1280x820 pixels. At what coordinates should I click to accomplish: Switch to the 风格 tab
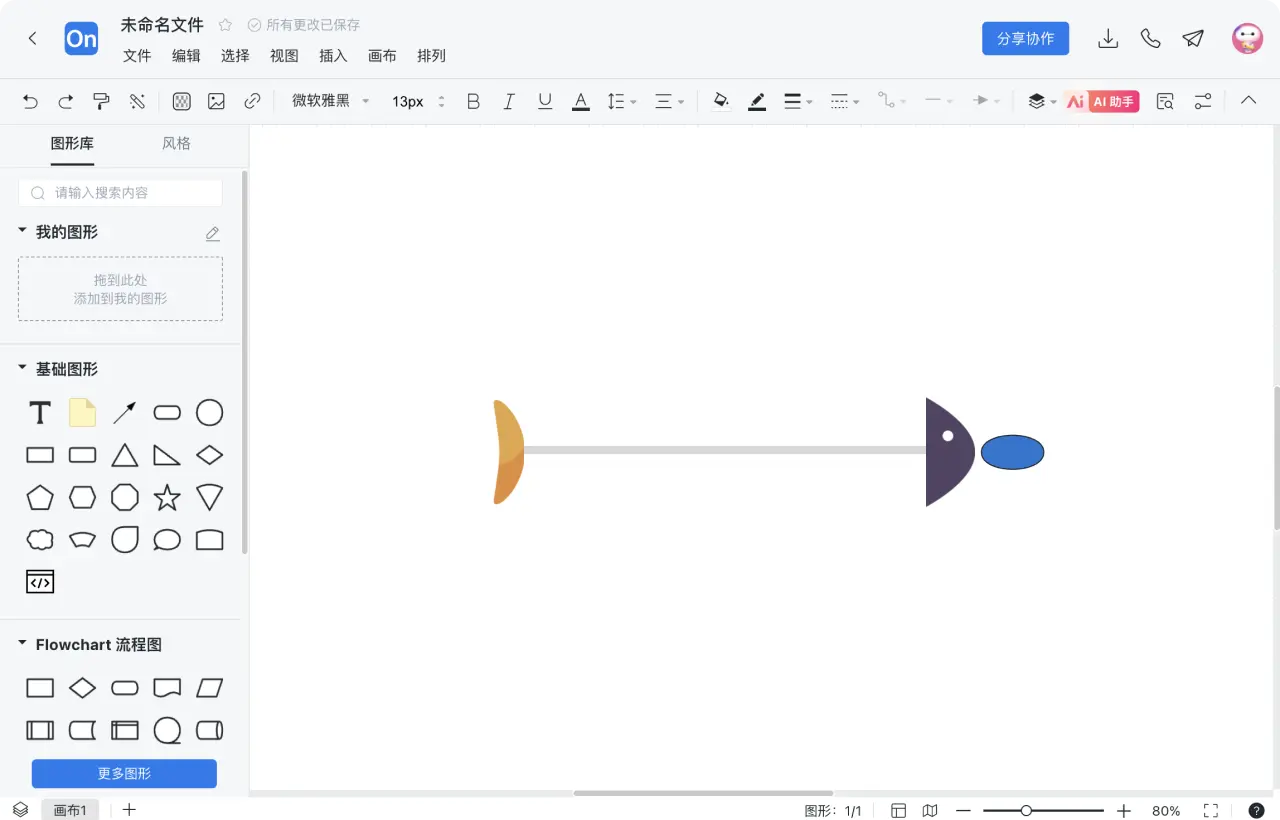176,143
